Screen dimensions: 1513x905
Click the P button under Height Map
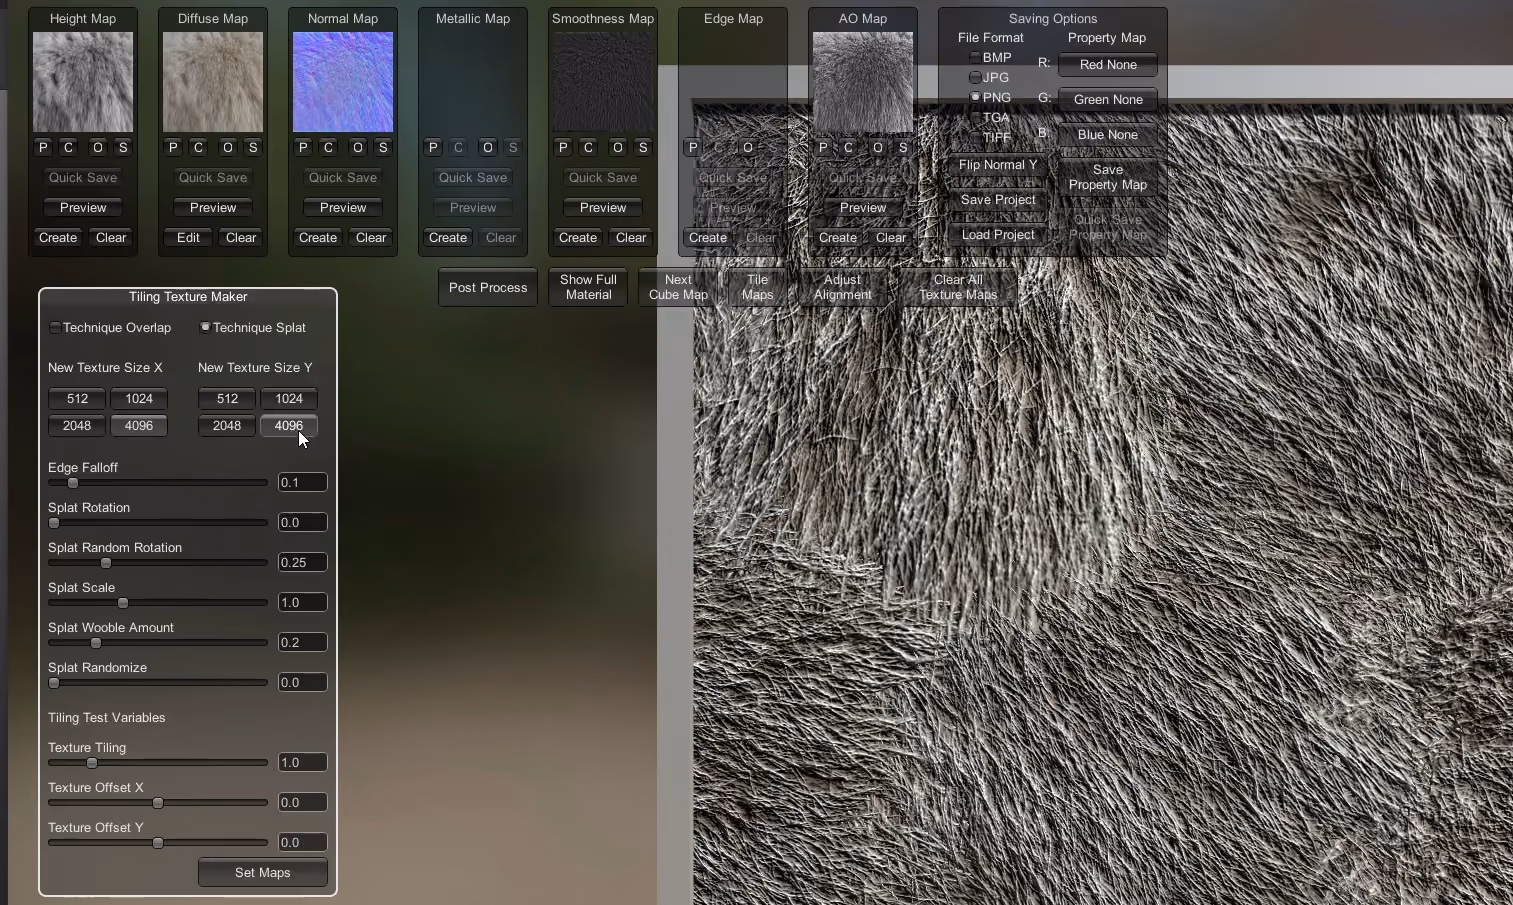click(43, 147)
